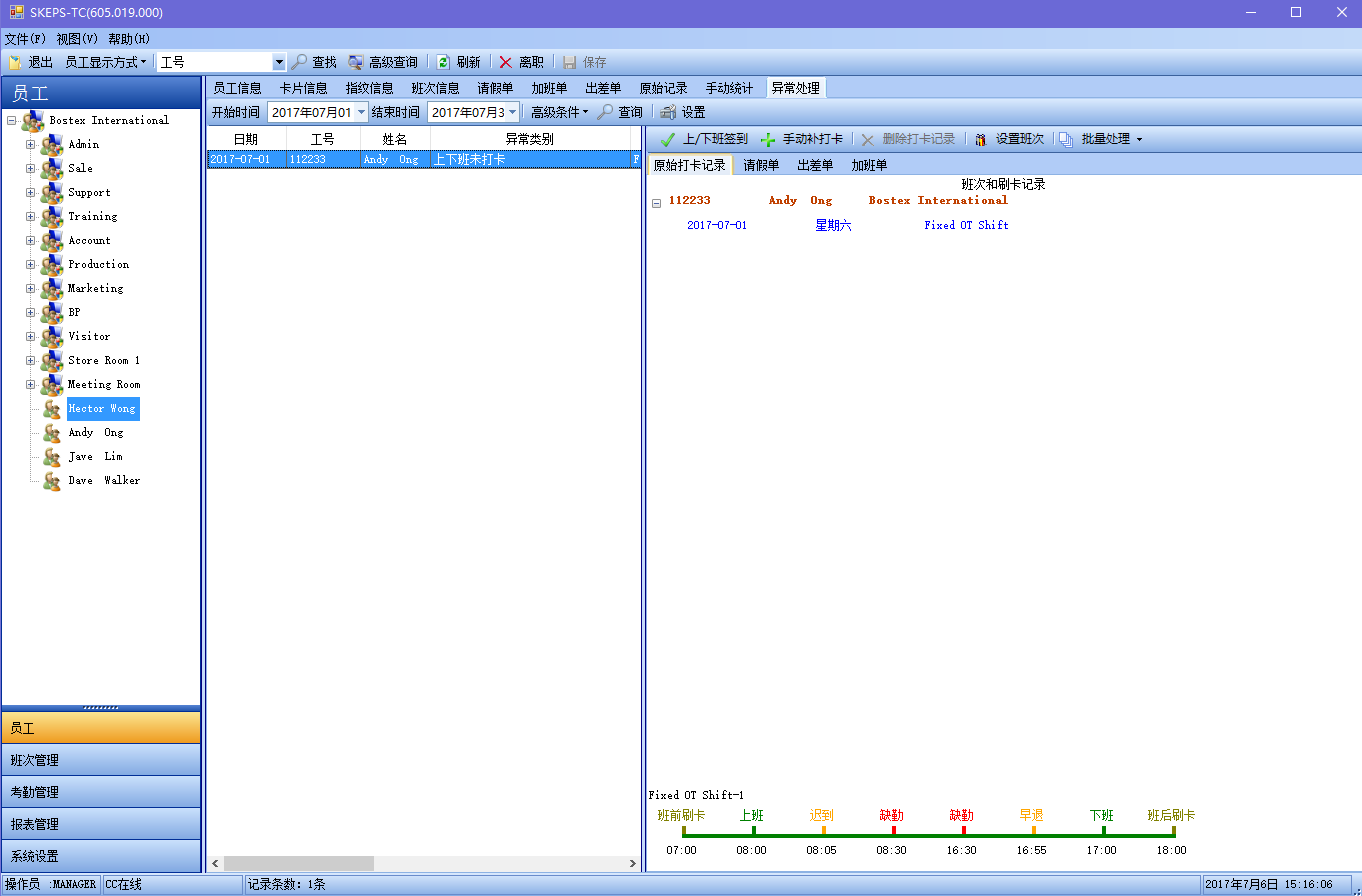Click the 刷新 refresh icon
This screenshot has width=1362, height=896.
[443, 62]
